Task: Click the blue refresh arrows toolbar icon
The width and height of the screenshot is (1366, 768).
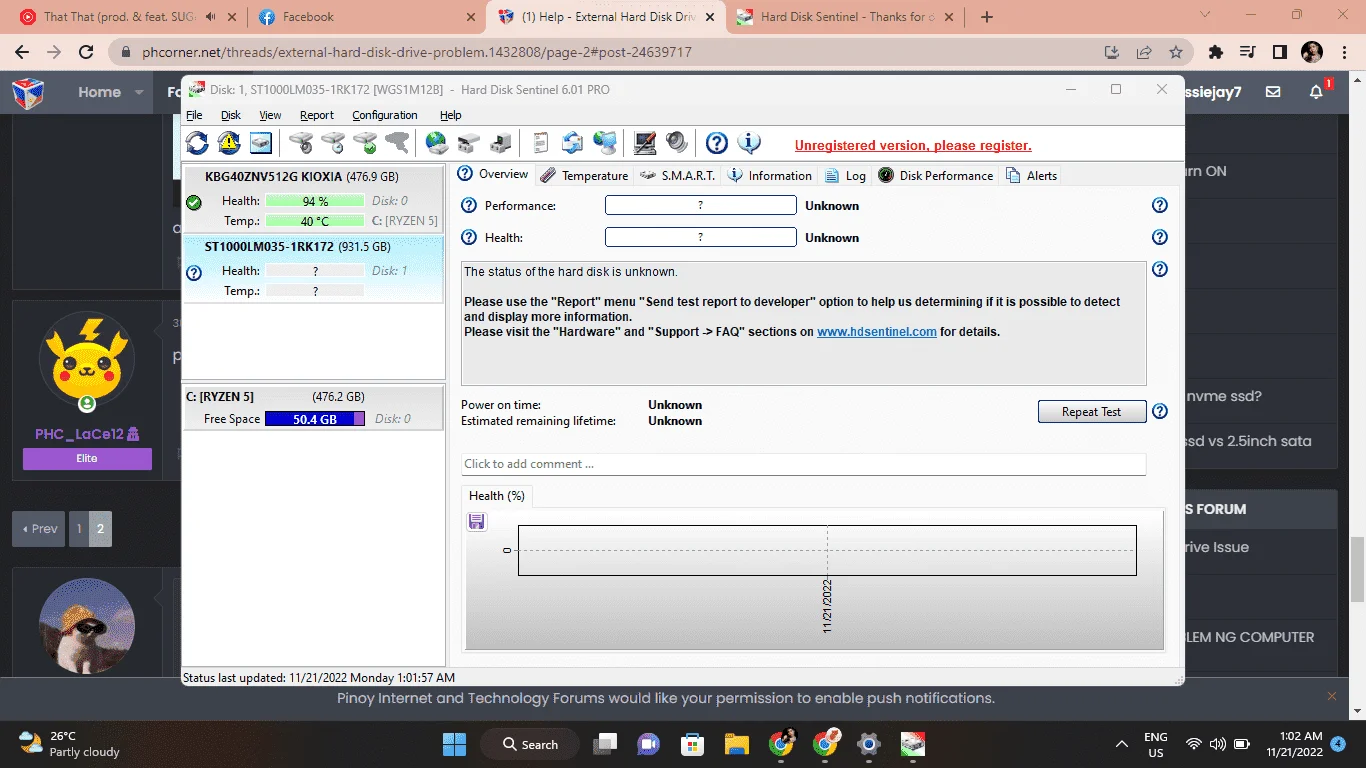Action: (x=198, y=143)
